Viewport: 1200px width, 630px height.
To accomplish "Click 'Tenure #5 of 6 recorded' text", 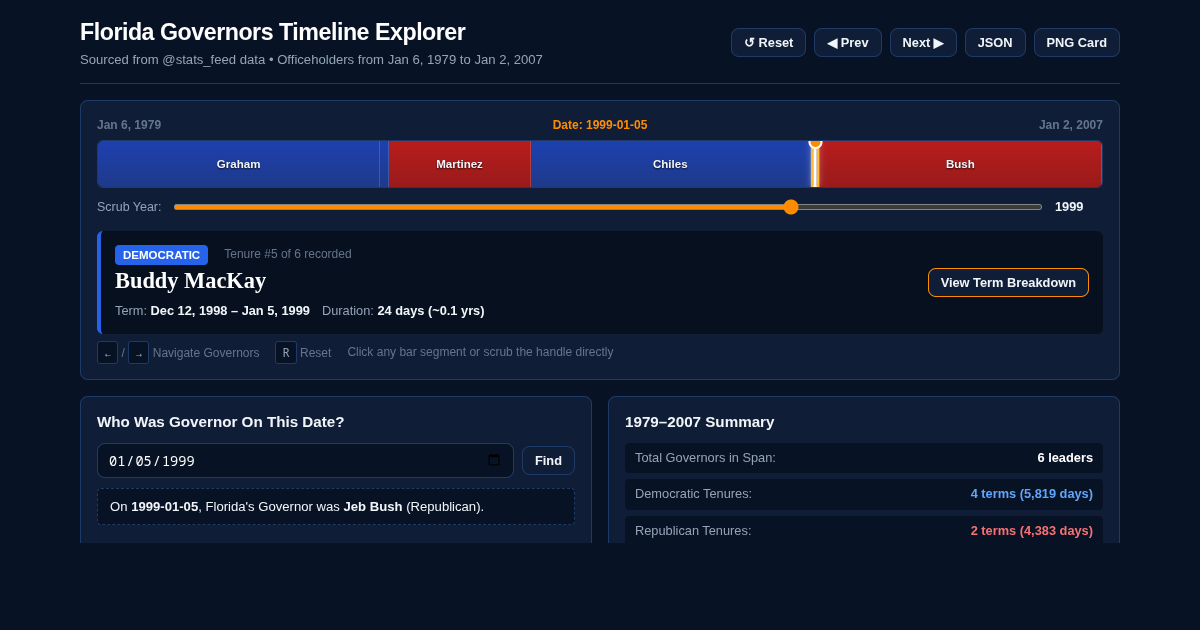I will click(x=288, y=254).
